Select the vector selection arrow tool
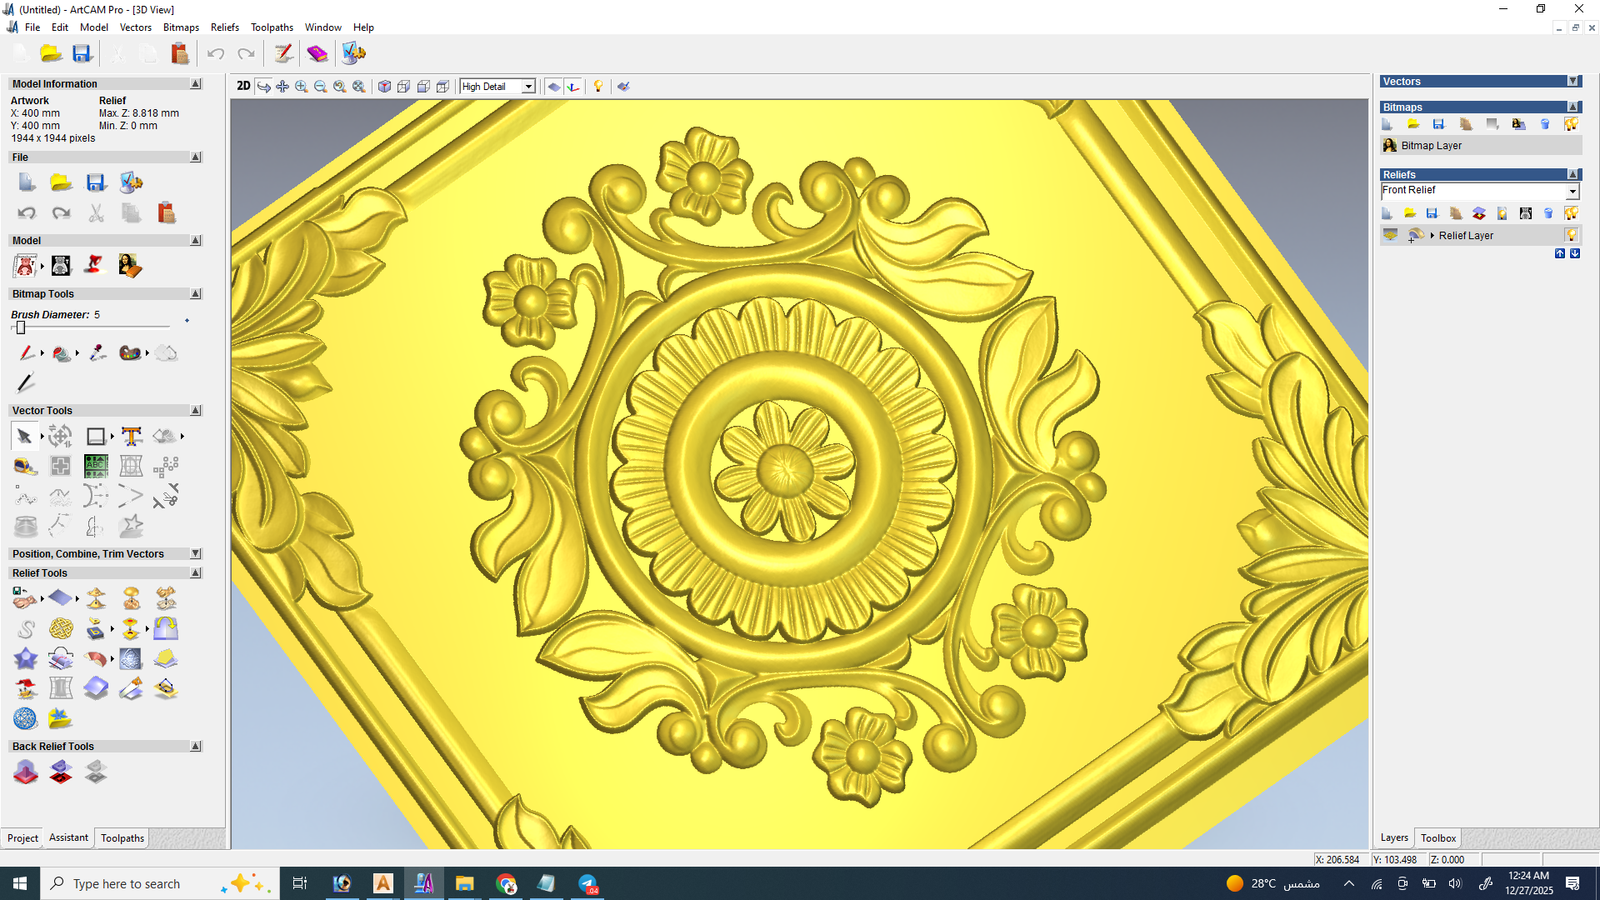Viewport: 1600px width, 900px height. click(24, 436)
